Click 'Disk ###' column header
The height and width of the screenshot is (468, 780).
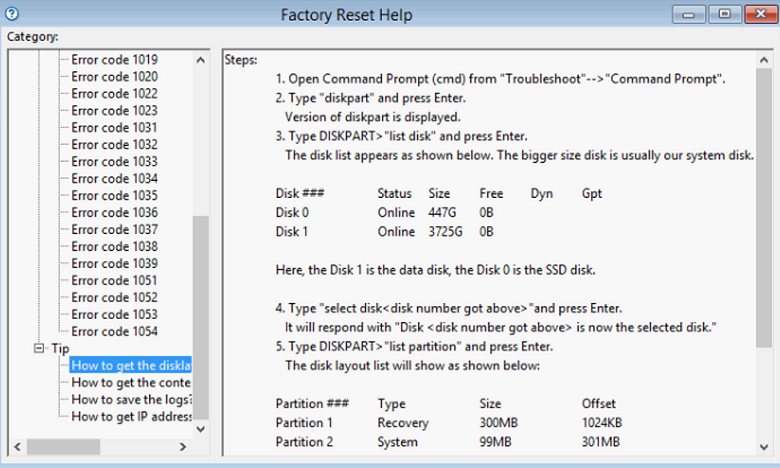299,193
